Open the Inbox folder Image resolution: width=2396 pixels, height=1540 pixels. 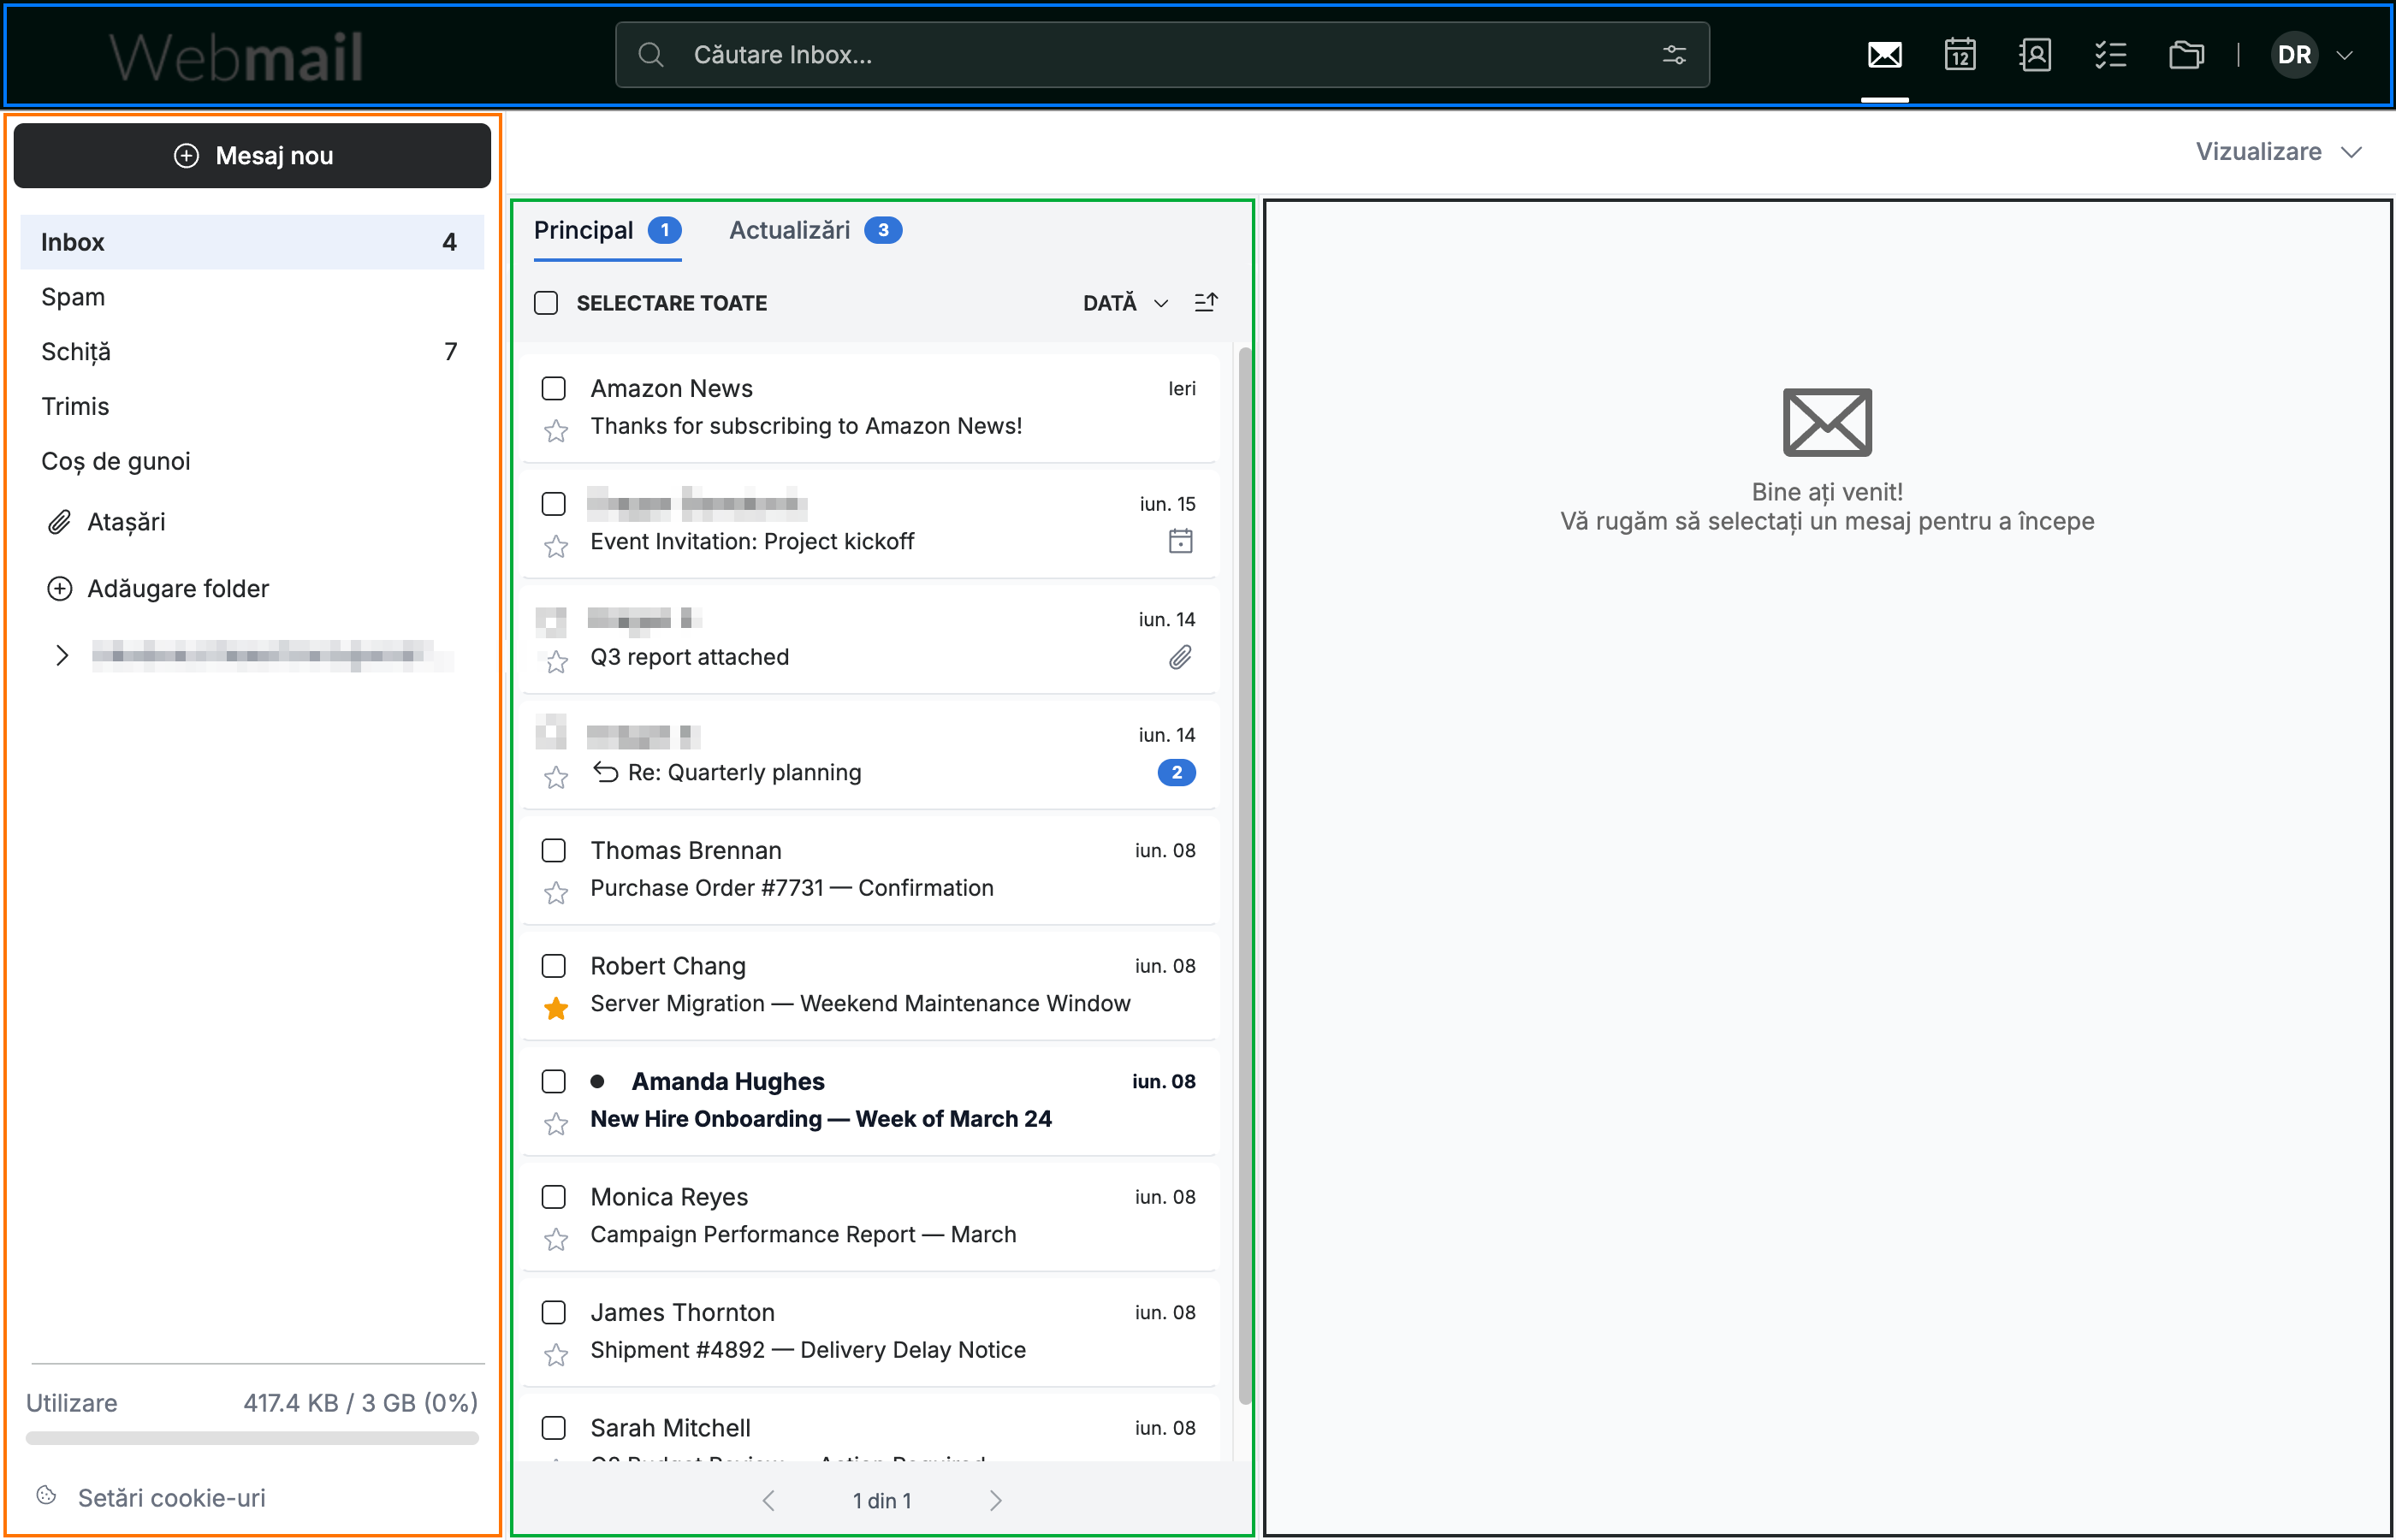[x=252, y=242]
